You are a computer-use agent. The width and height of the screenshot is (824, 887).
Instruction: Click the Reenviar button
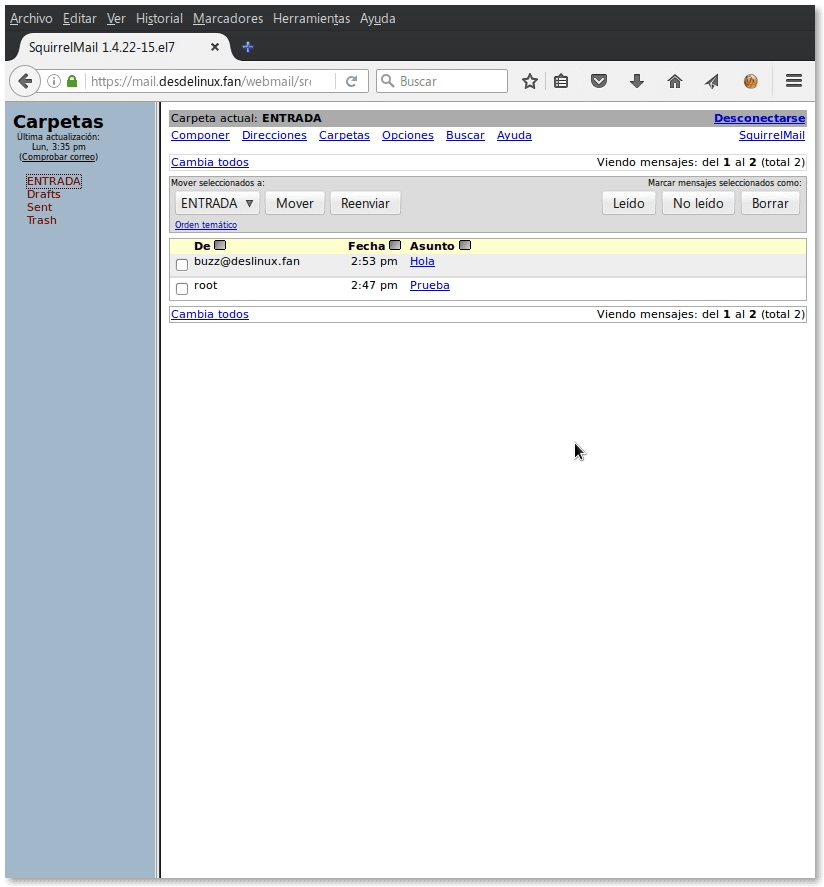(365, 203)
